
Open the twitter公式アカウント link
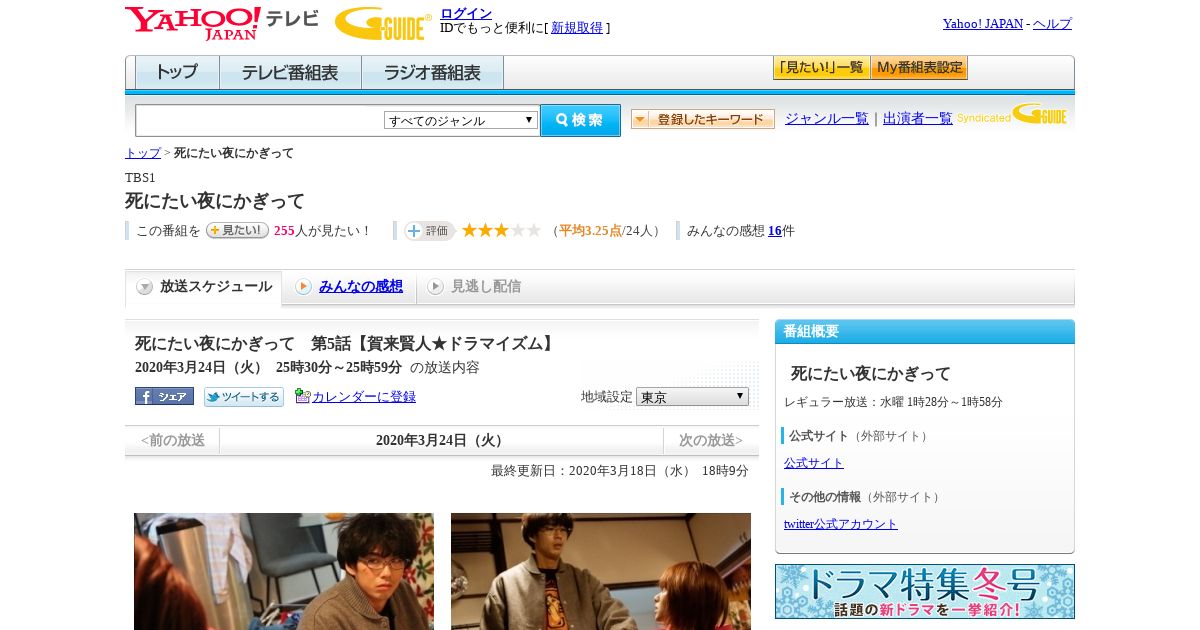(841, 524)
